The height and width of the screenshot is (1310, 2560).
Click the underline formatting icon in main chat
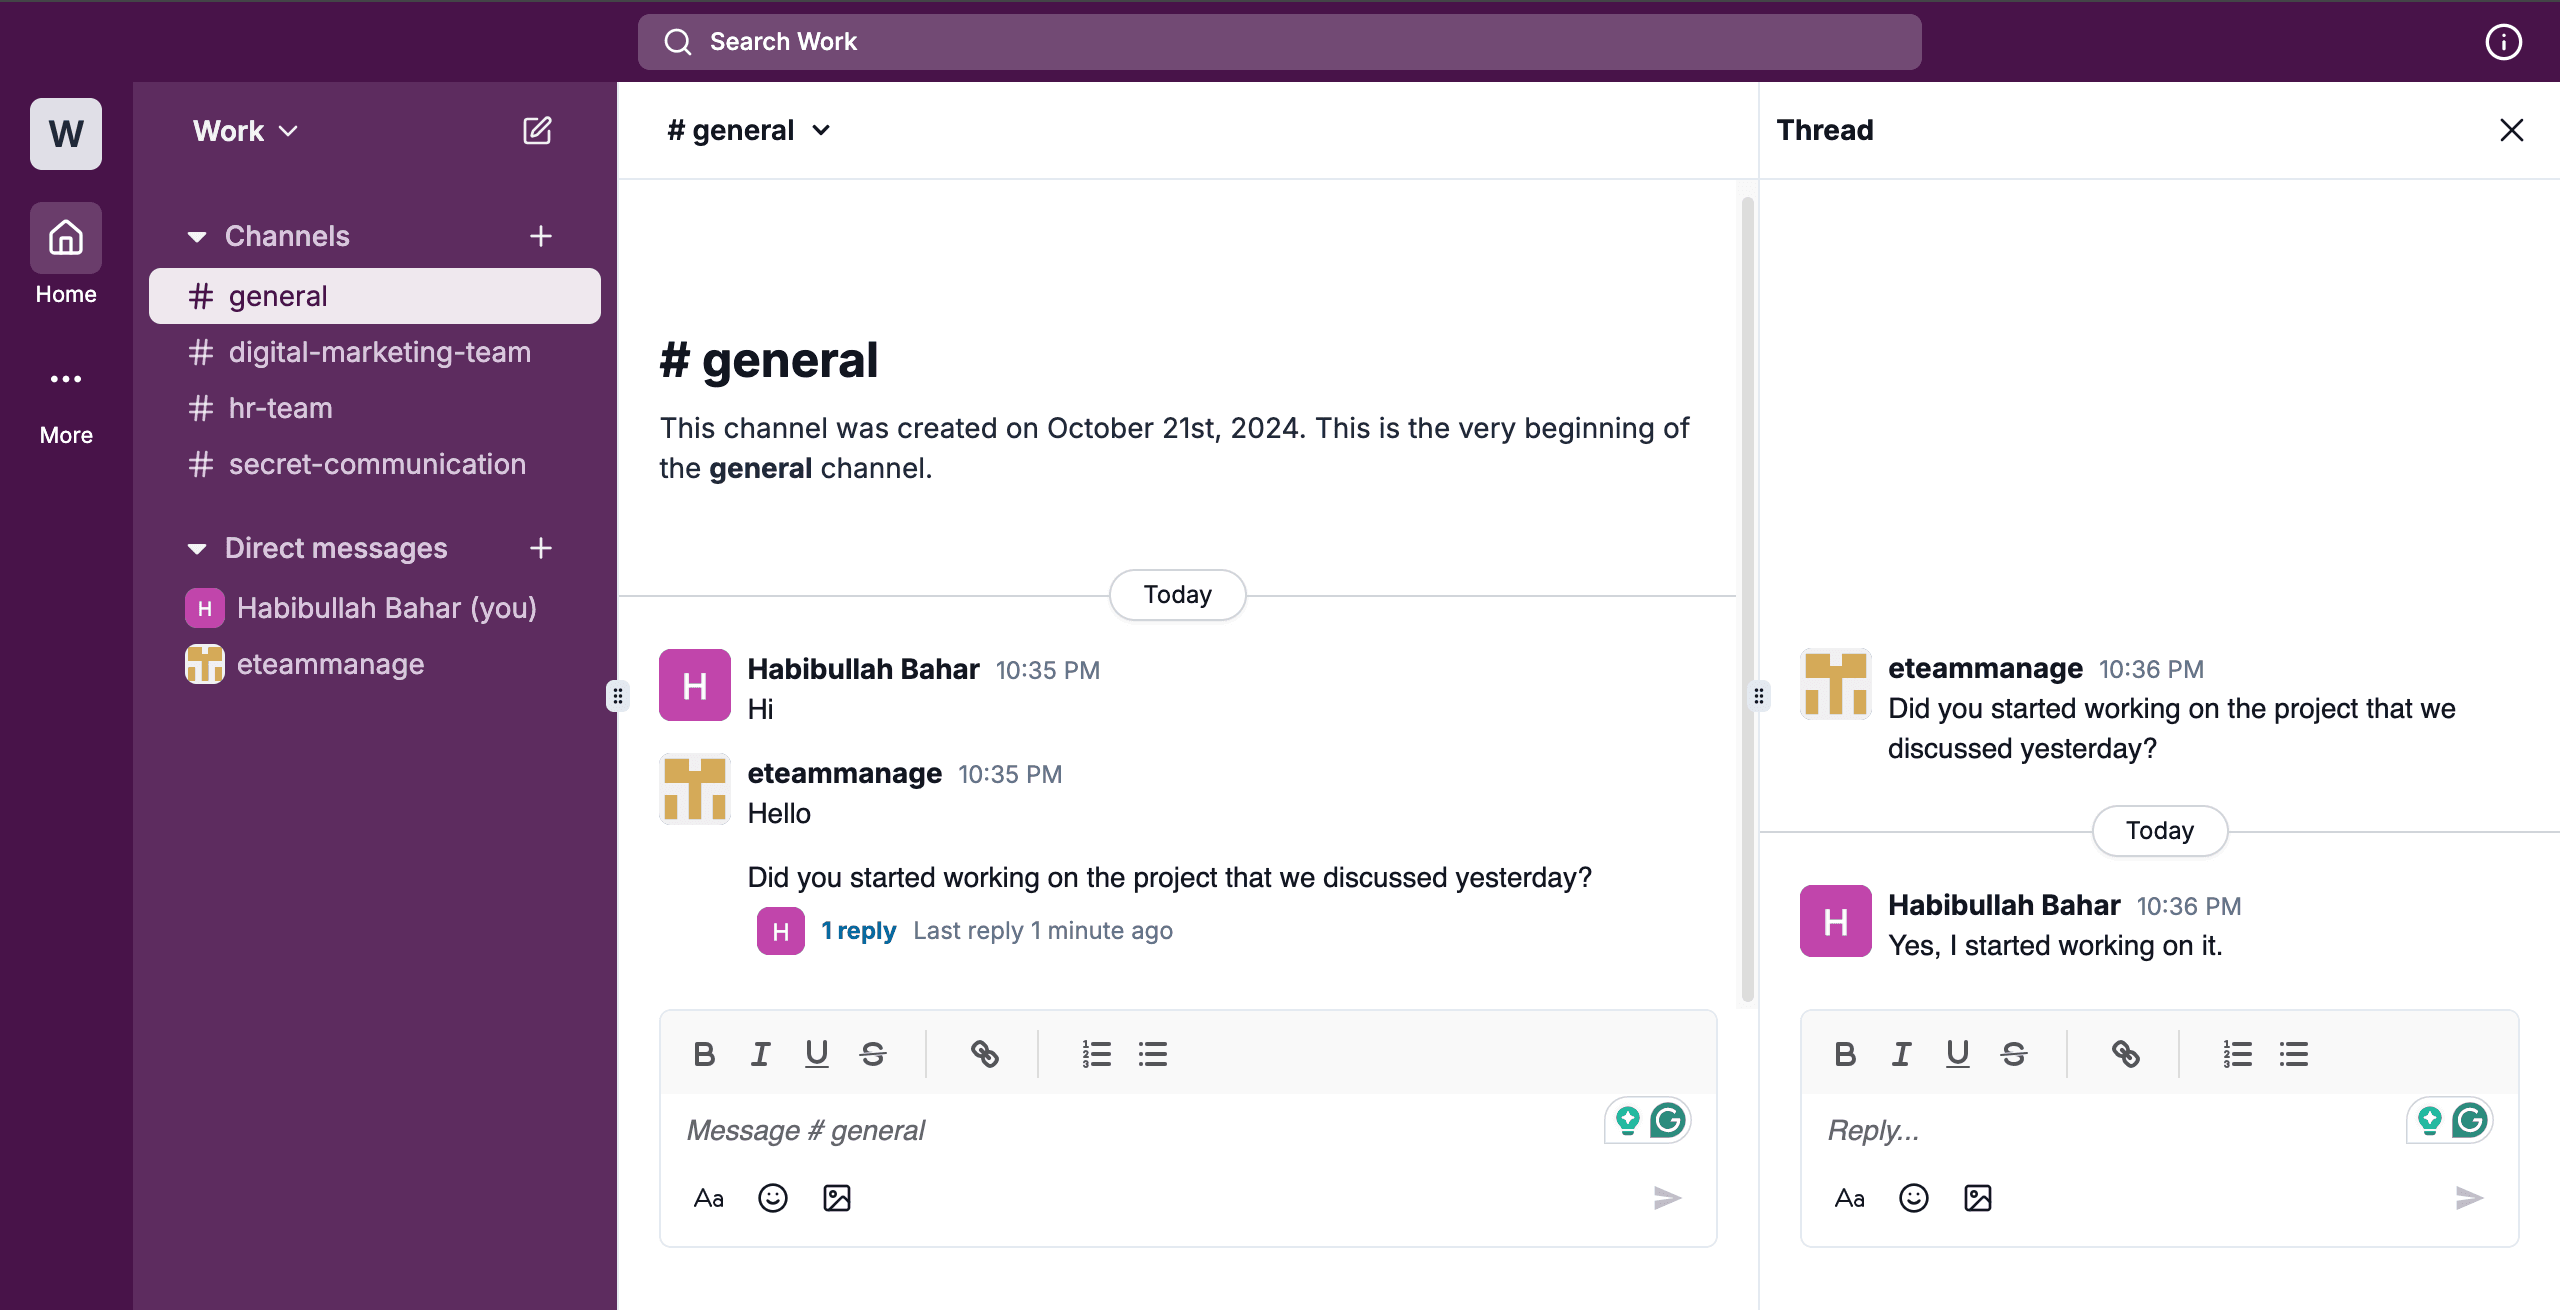(x=817, y=1053)
